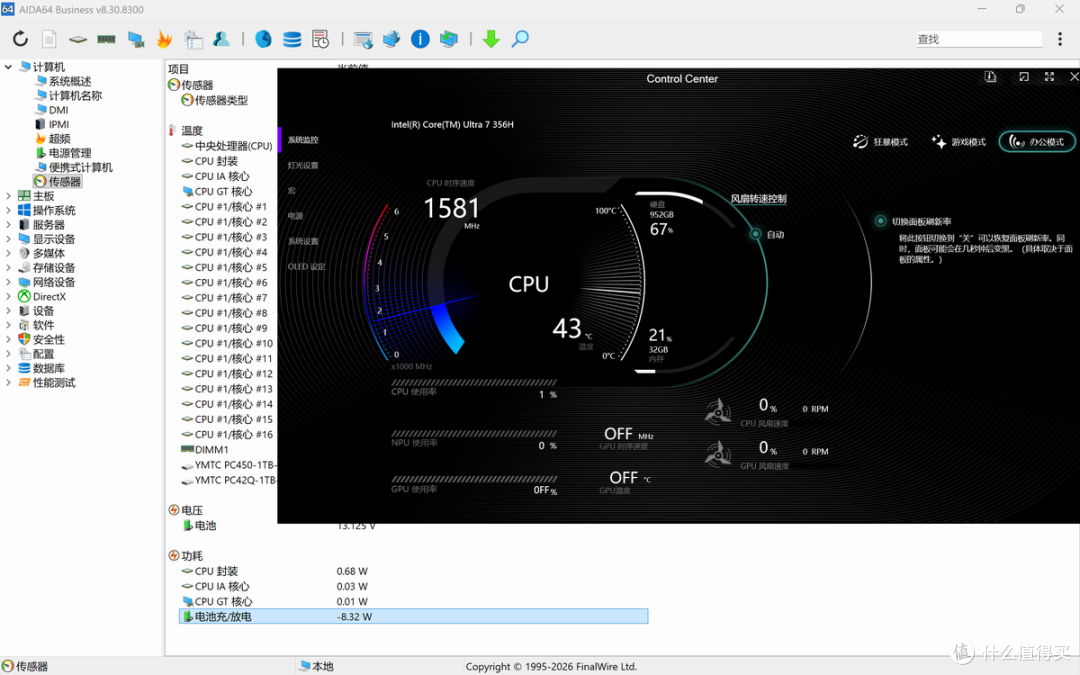Open the flame stability test icon
The image size is (1080, 675).
[x=164, y=39]
